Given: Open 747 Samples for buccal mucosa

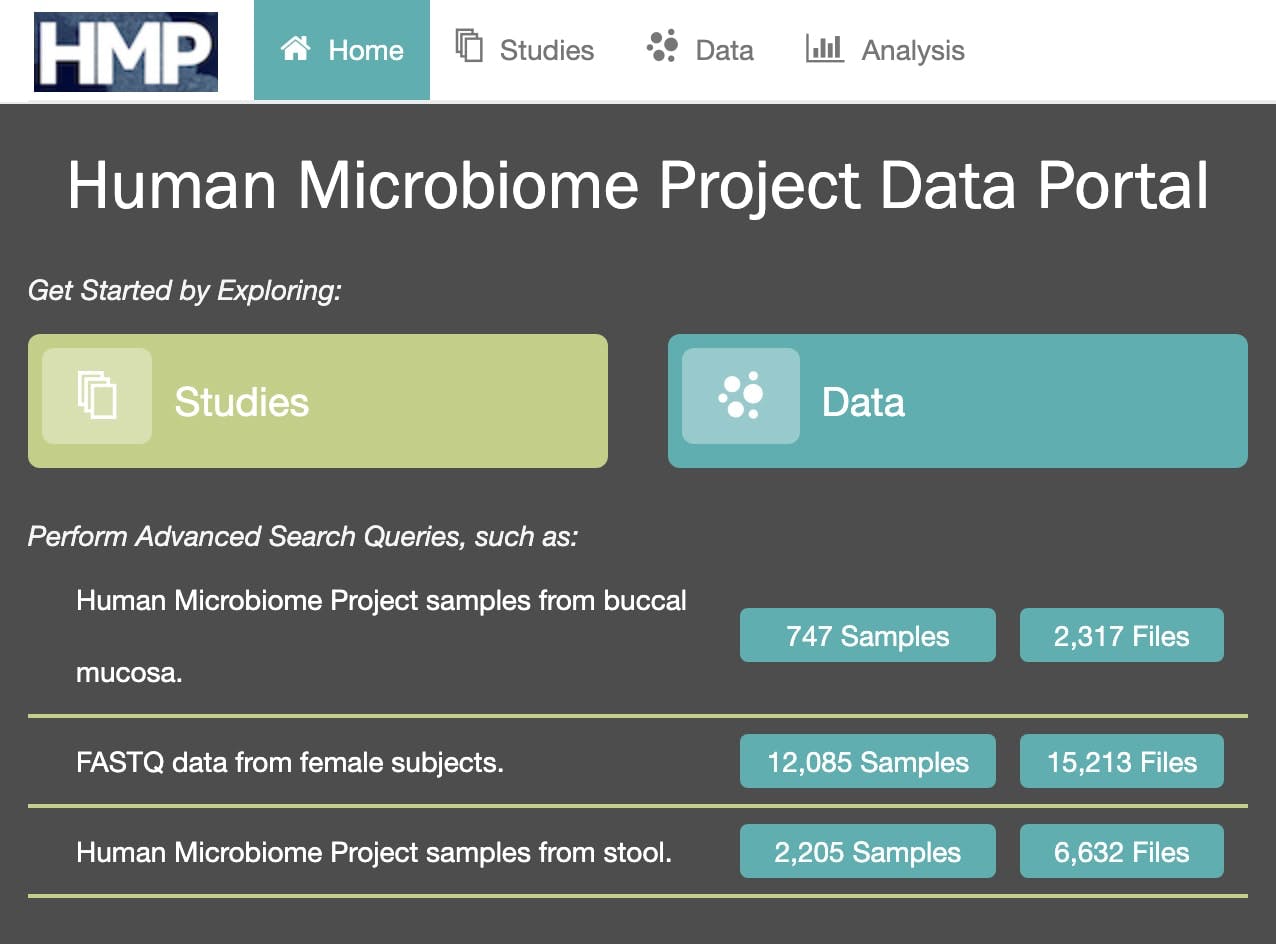Looking at the screenshot, I should (x=868, y=635).
